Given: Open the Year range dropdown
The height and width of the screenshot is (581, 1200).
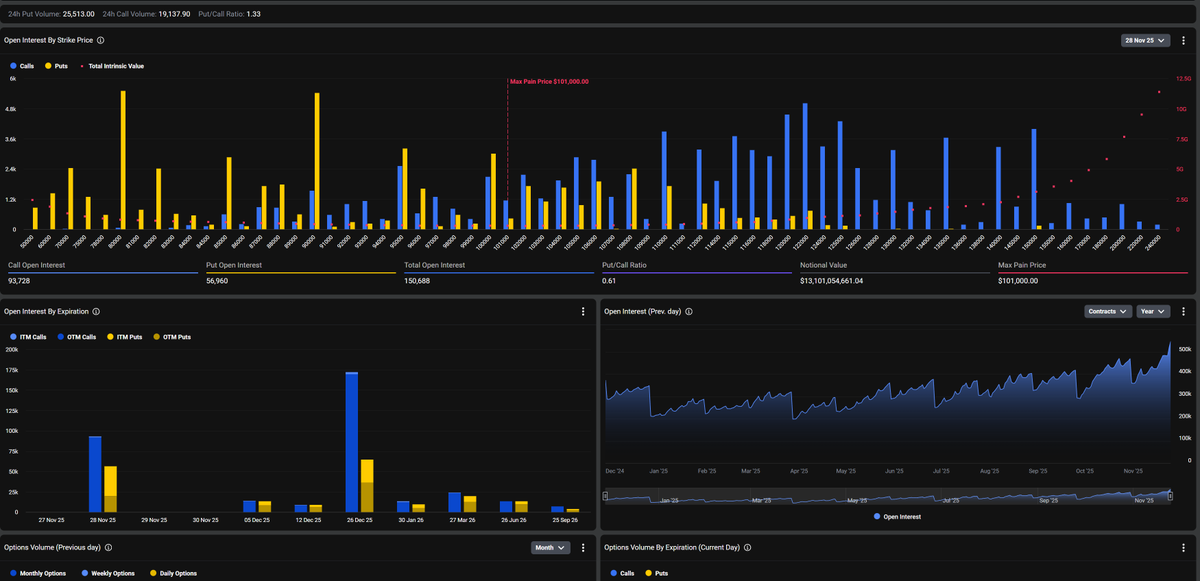Looking at the screenshot, I should point(1153,311).
